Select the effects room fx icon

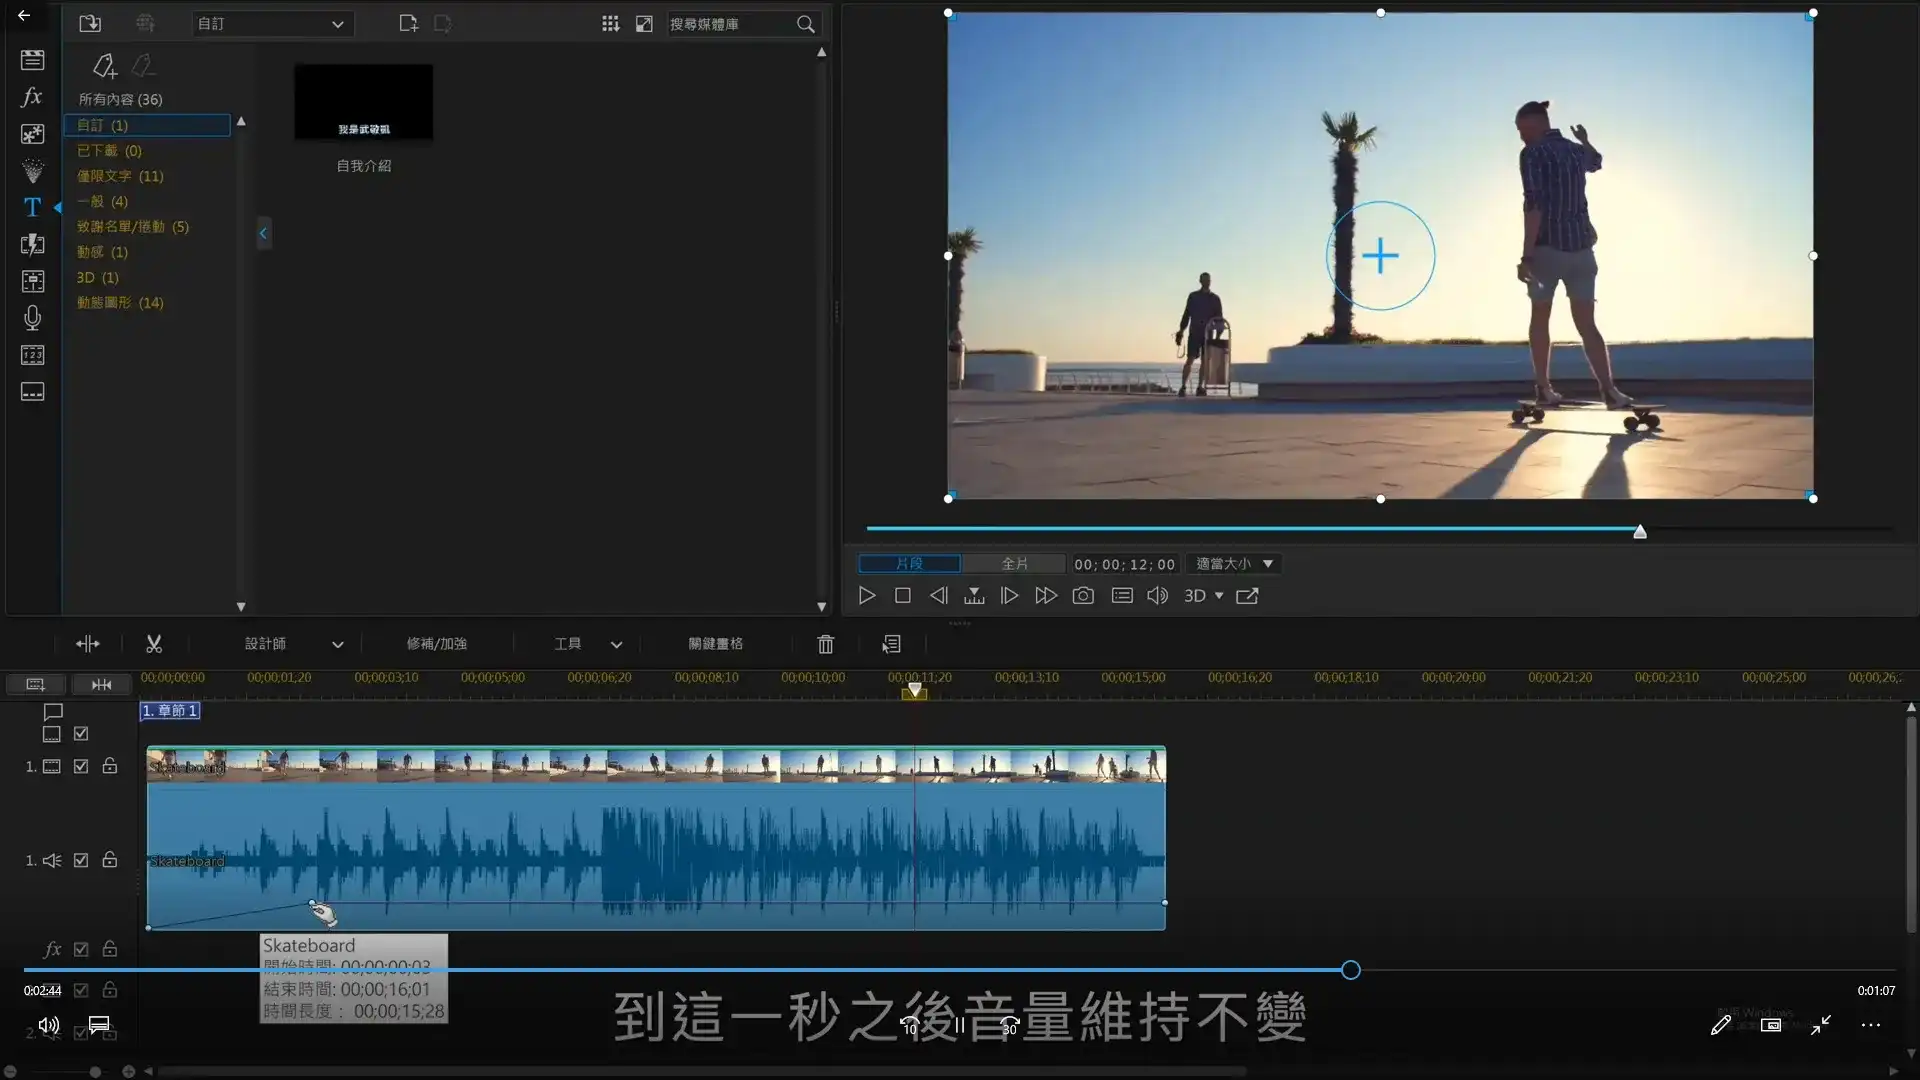[x=31, y=96]
